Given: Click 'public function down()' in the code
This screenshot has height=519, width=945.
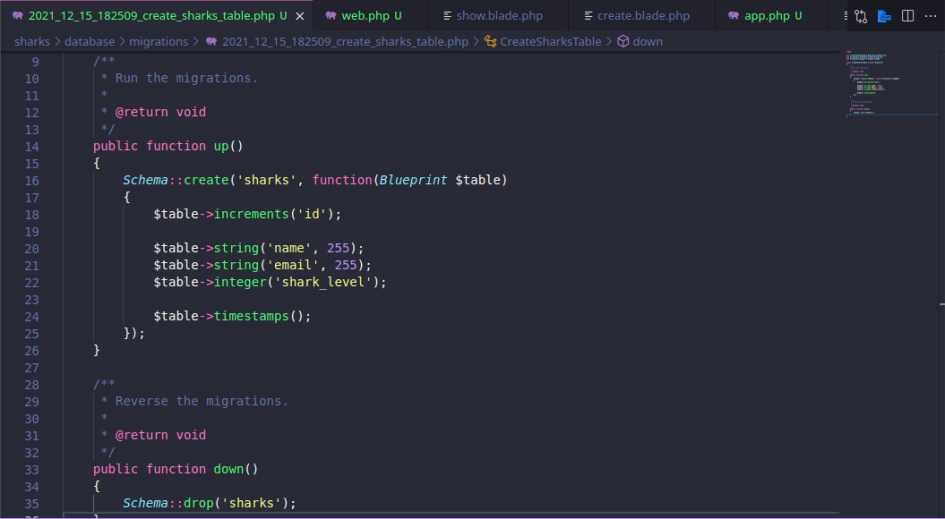Looking at the screenshot, I should pos(175,469).
